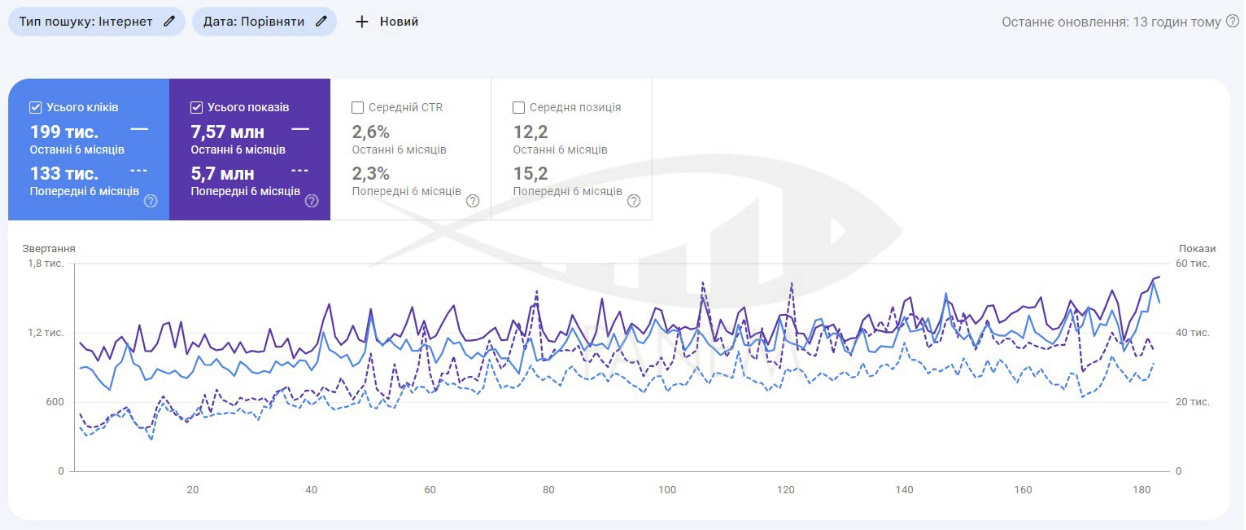1246x530 pixels.
Task: Click chart point at day 80 peak
Action: (x=537, y=292)
